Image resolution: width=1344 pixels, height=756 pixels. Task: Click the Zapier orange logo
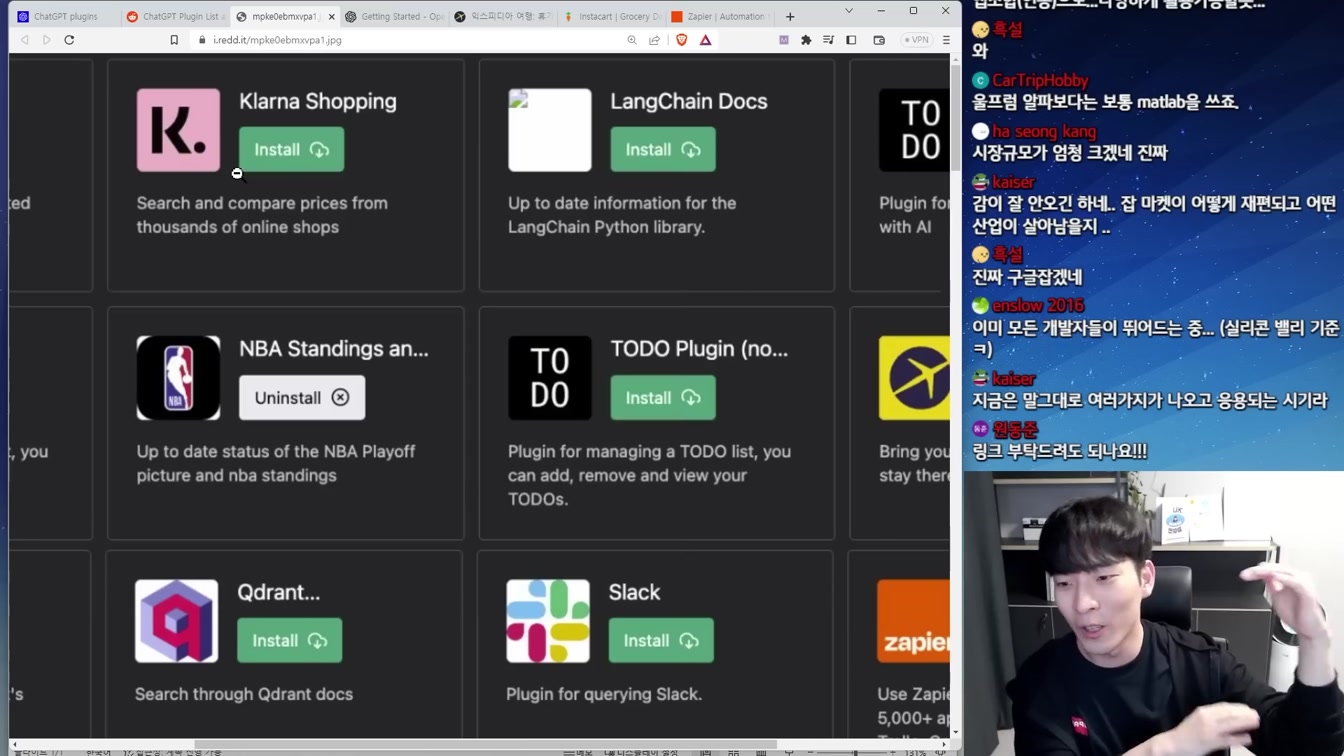click(x=913, y=621)
